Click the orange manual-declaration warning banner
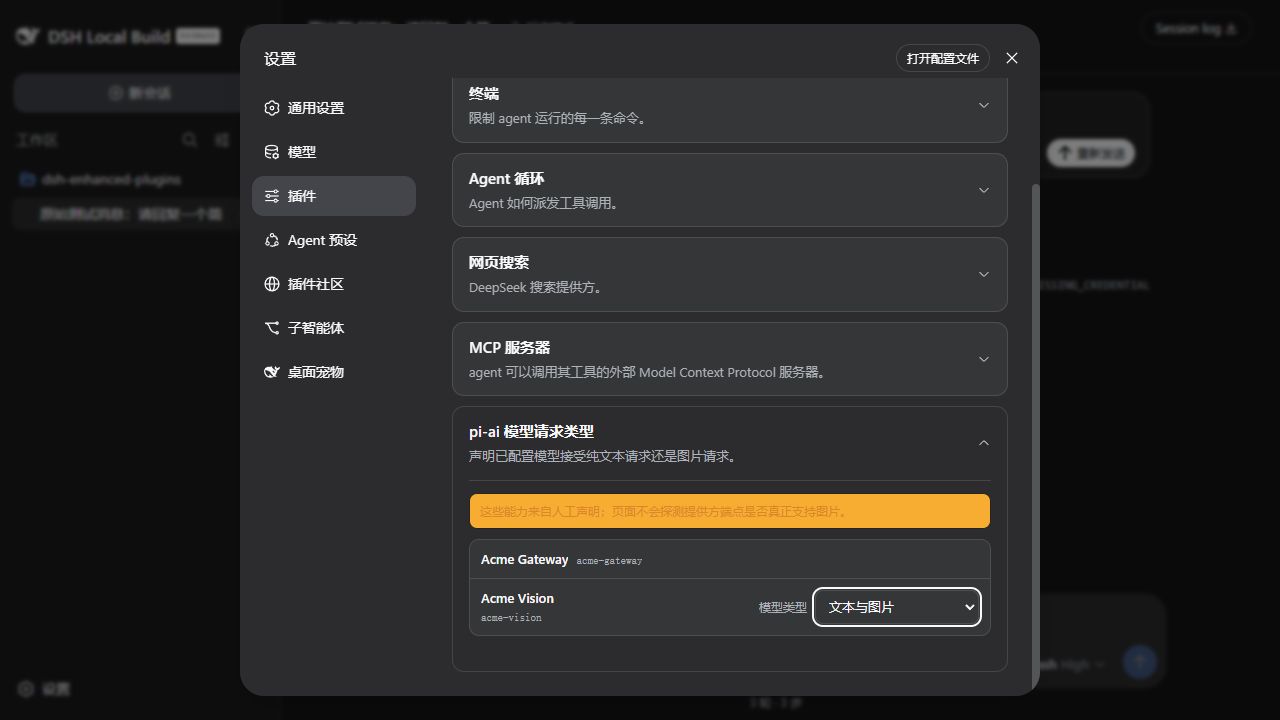This screenshot has height=720, width=1280. tap(730, 511)
